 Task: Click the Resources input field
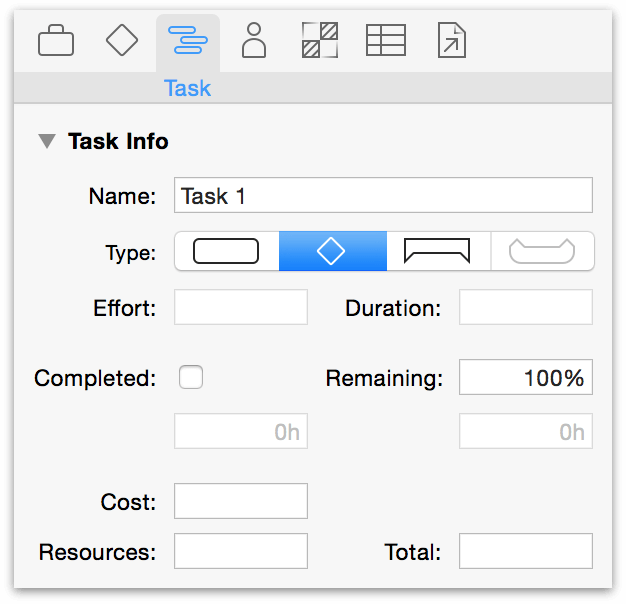point(241,551)
